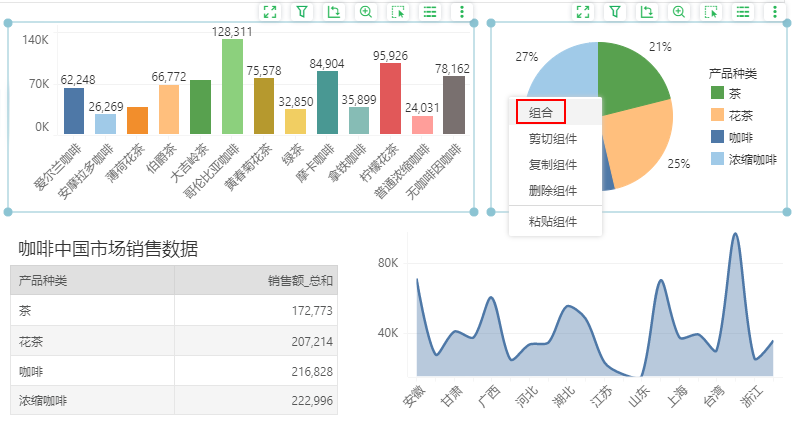This screenshot has width=794, height=424.
Task: Open the filter icon above the bar chart
Action: pyautogui.click(x=301, y=12)
